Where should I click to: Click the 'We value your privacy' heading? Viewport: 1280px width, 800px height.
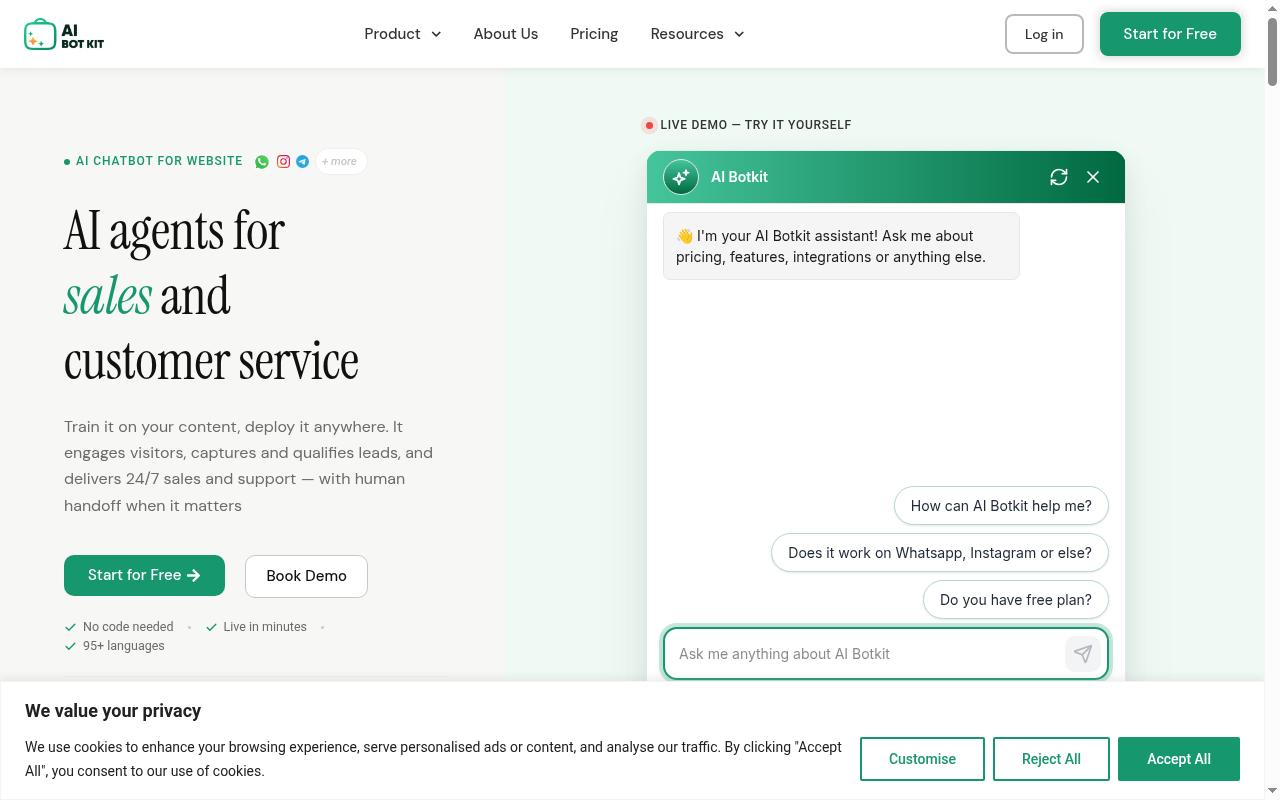tap(113, 711)
